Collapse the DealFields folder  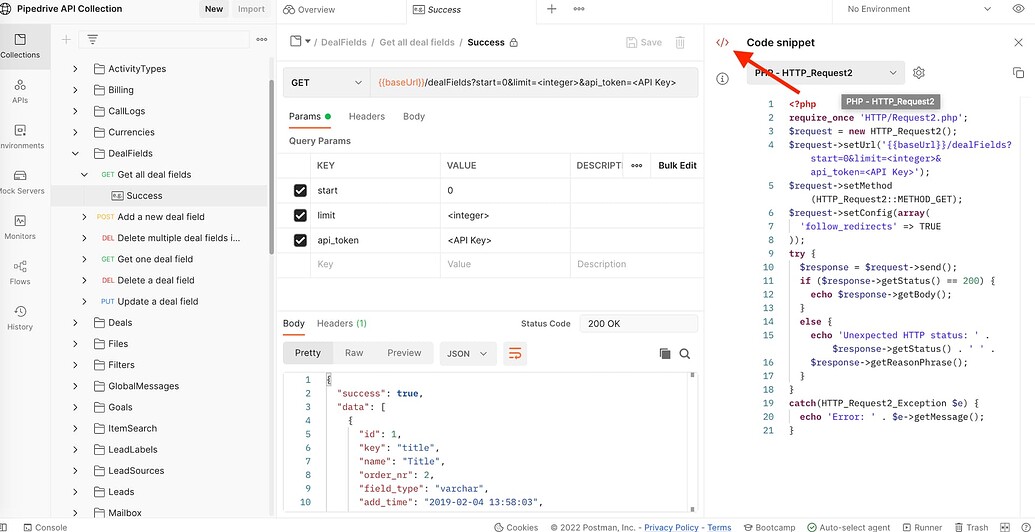[75, 153]
